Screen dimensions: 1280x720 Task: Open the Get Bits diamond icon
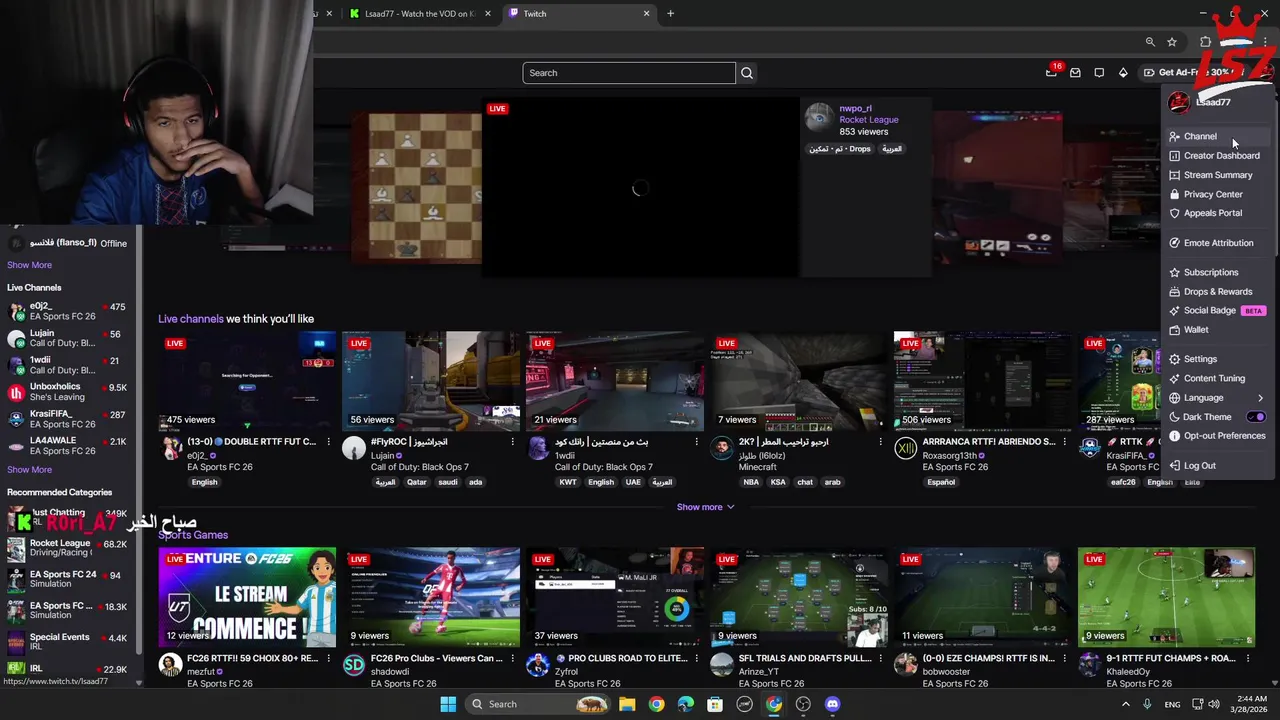[1123, 73]
